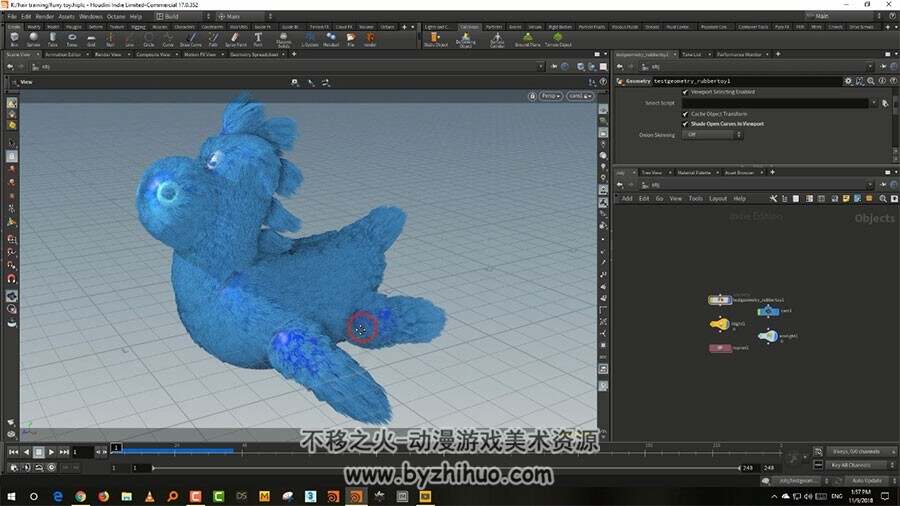This screenshot has width=900, height=506.
Task: Select the Grid shelf tool
Action: coord(91,39)
